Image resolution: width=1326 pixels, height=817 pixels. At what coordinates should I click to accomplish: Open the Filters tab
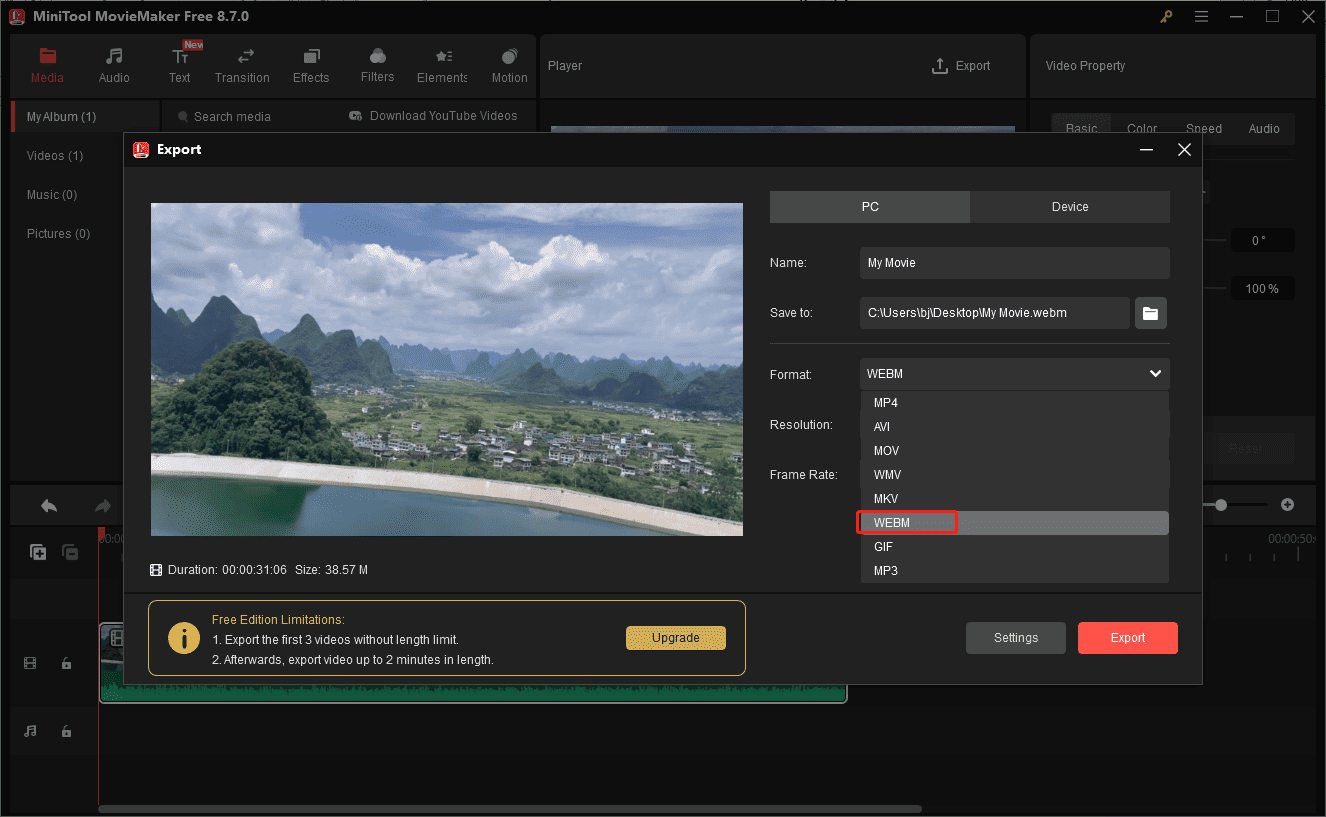tap(377, 65)
